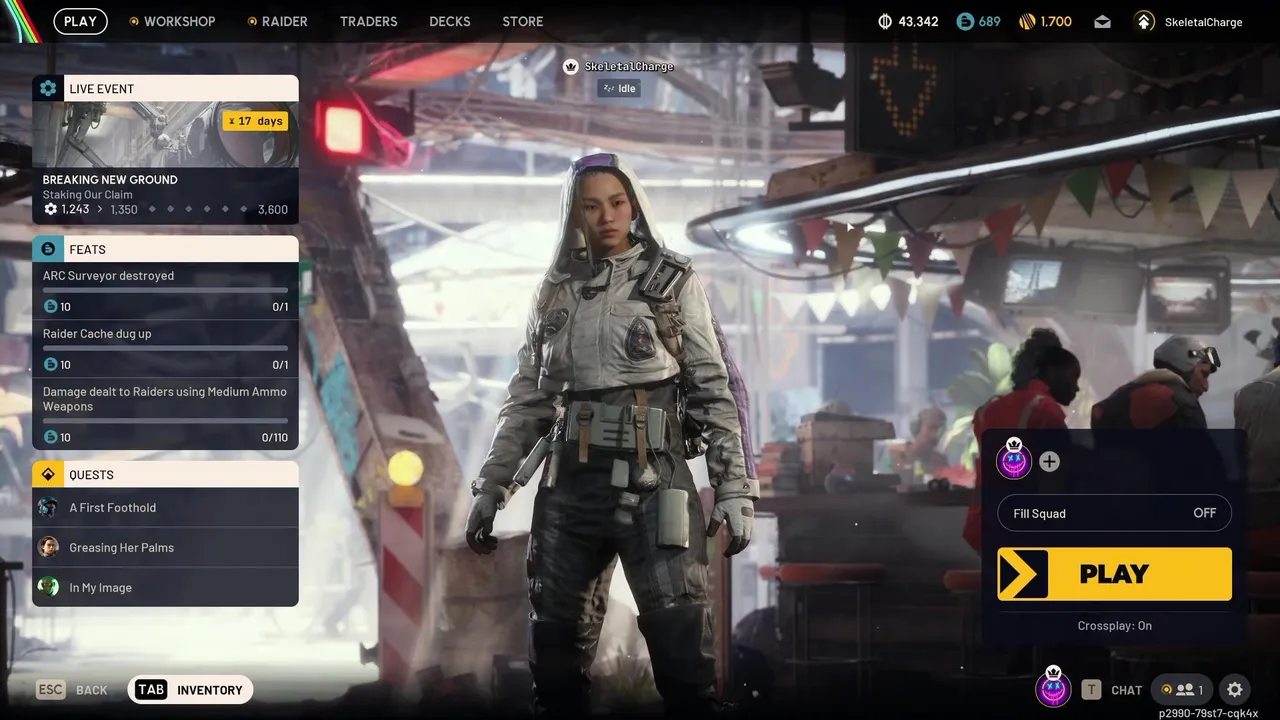The height and width of the screenshot is (720, 1280).
Task: Click the ARC Surveyor destroyed progress bar
Action: (165, 290)
